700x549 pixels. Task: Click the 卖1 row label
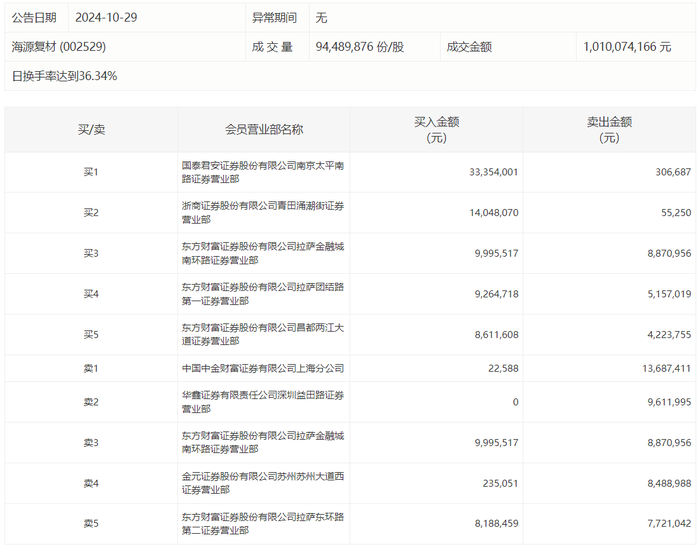(91, 368)
